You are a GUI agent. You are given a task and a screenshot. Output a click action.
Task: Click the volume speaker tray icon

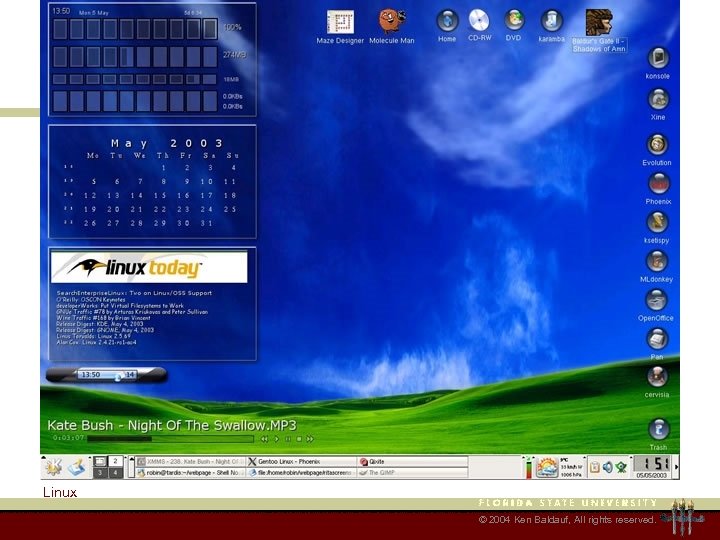[608, 467]
